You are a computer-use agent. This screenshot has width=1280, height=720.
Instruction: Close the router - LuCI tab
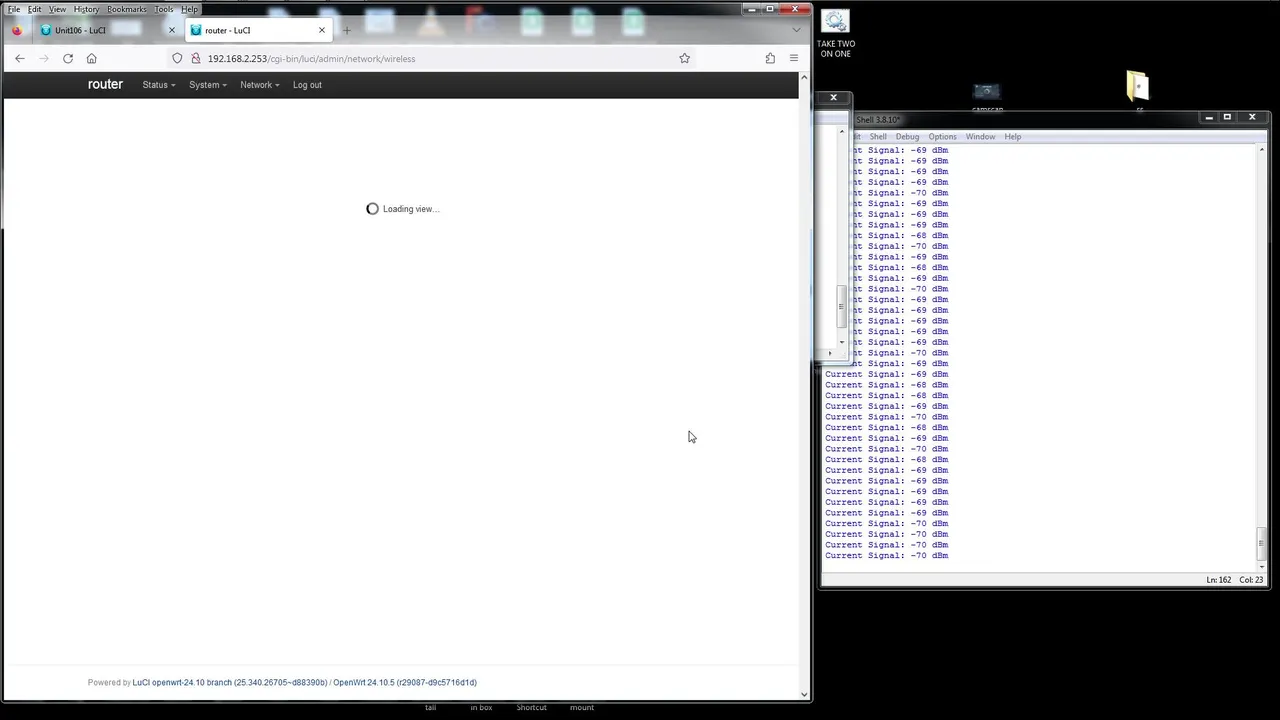[x=322, y=30]
